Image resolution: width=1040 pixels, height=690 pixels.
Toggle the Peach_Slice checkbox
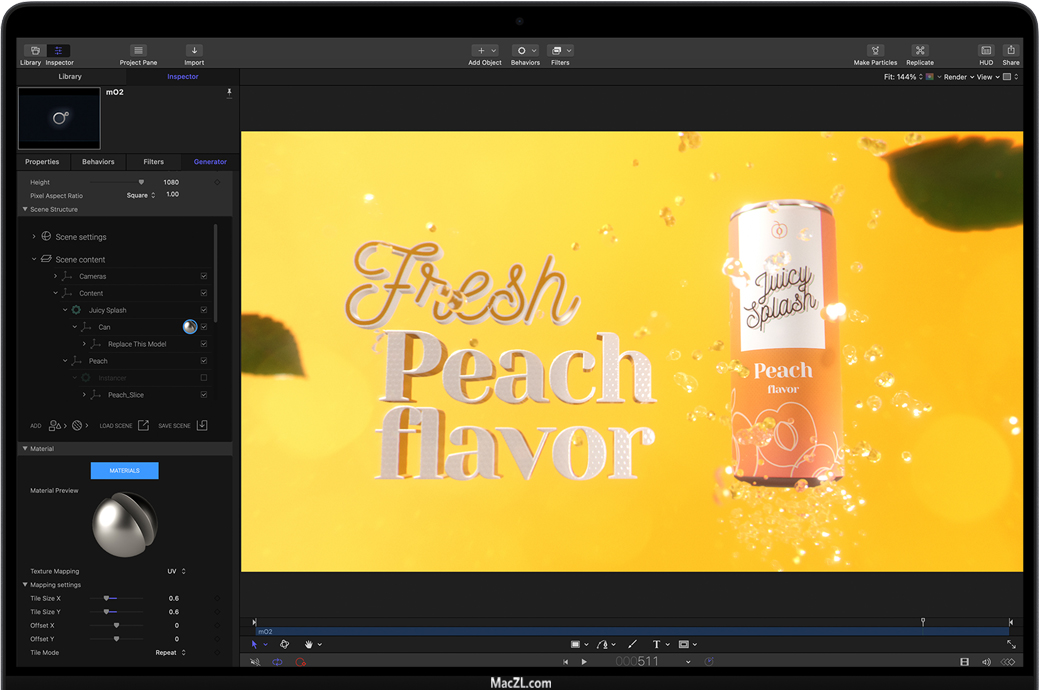204,395
